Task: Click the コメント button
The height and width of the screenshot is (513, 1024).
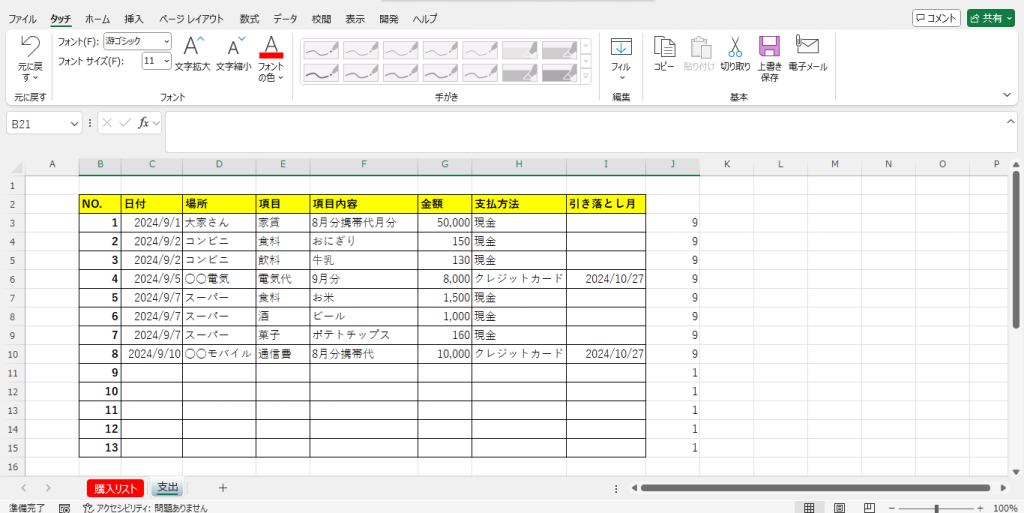Action: point(936,18)
